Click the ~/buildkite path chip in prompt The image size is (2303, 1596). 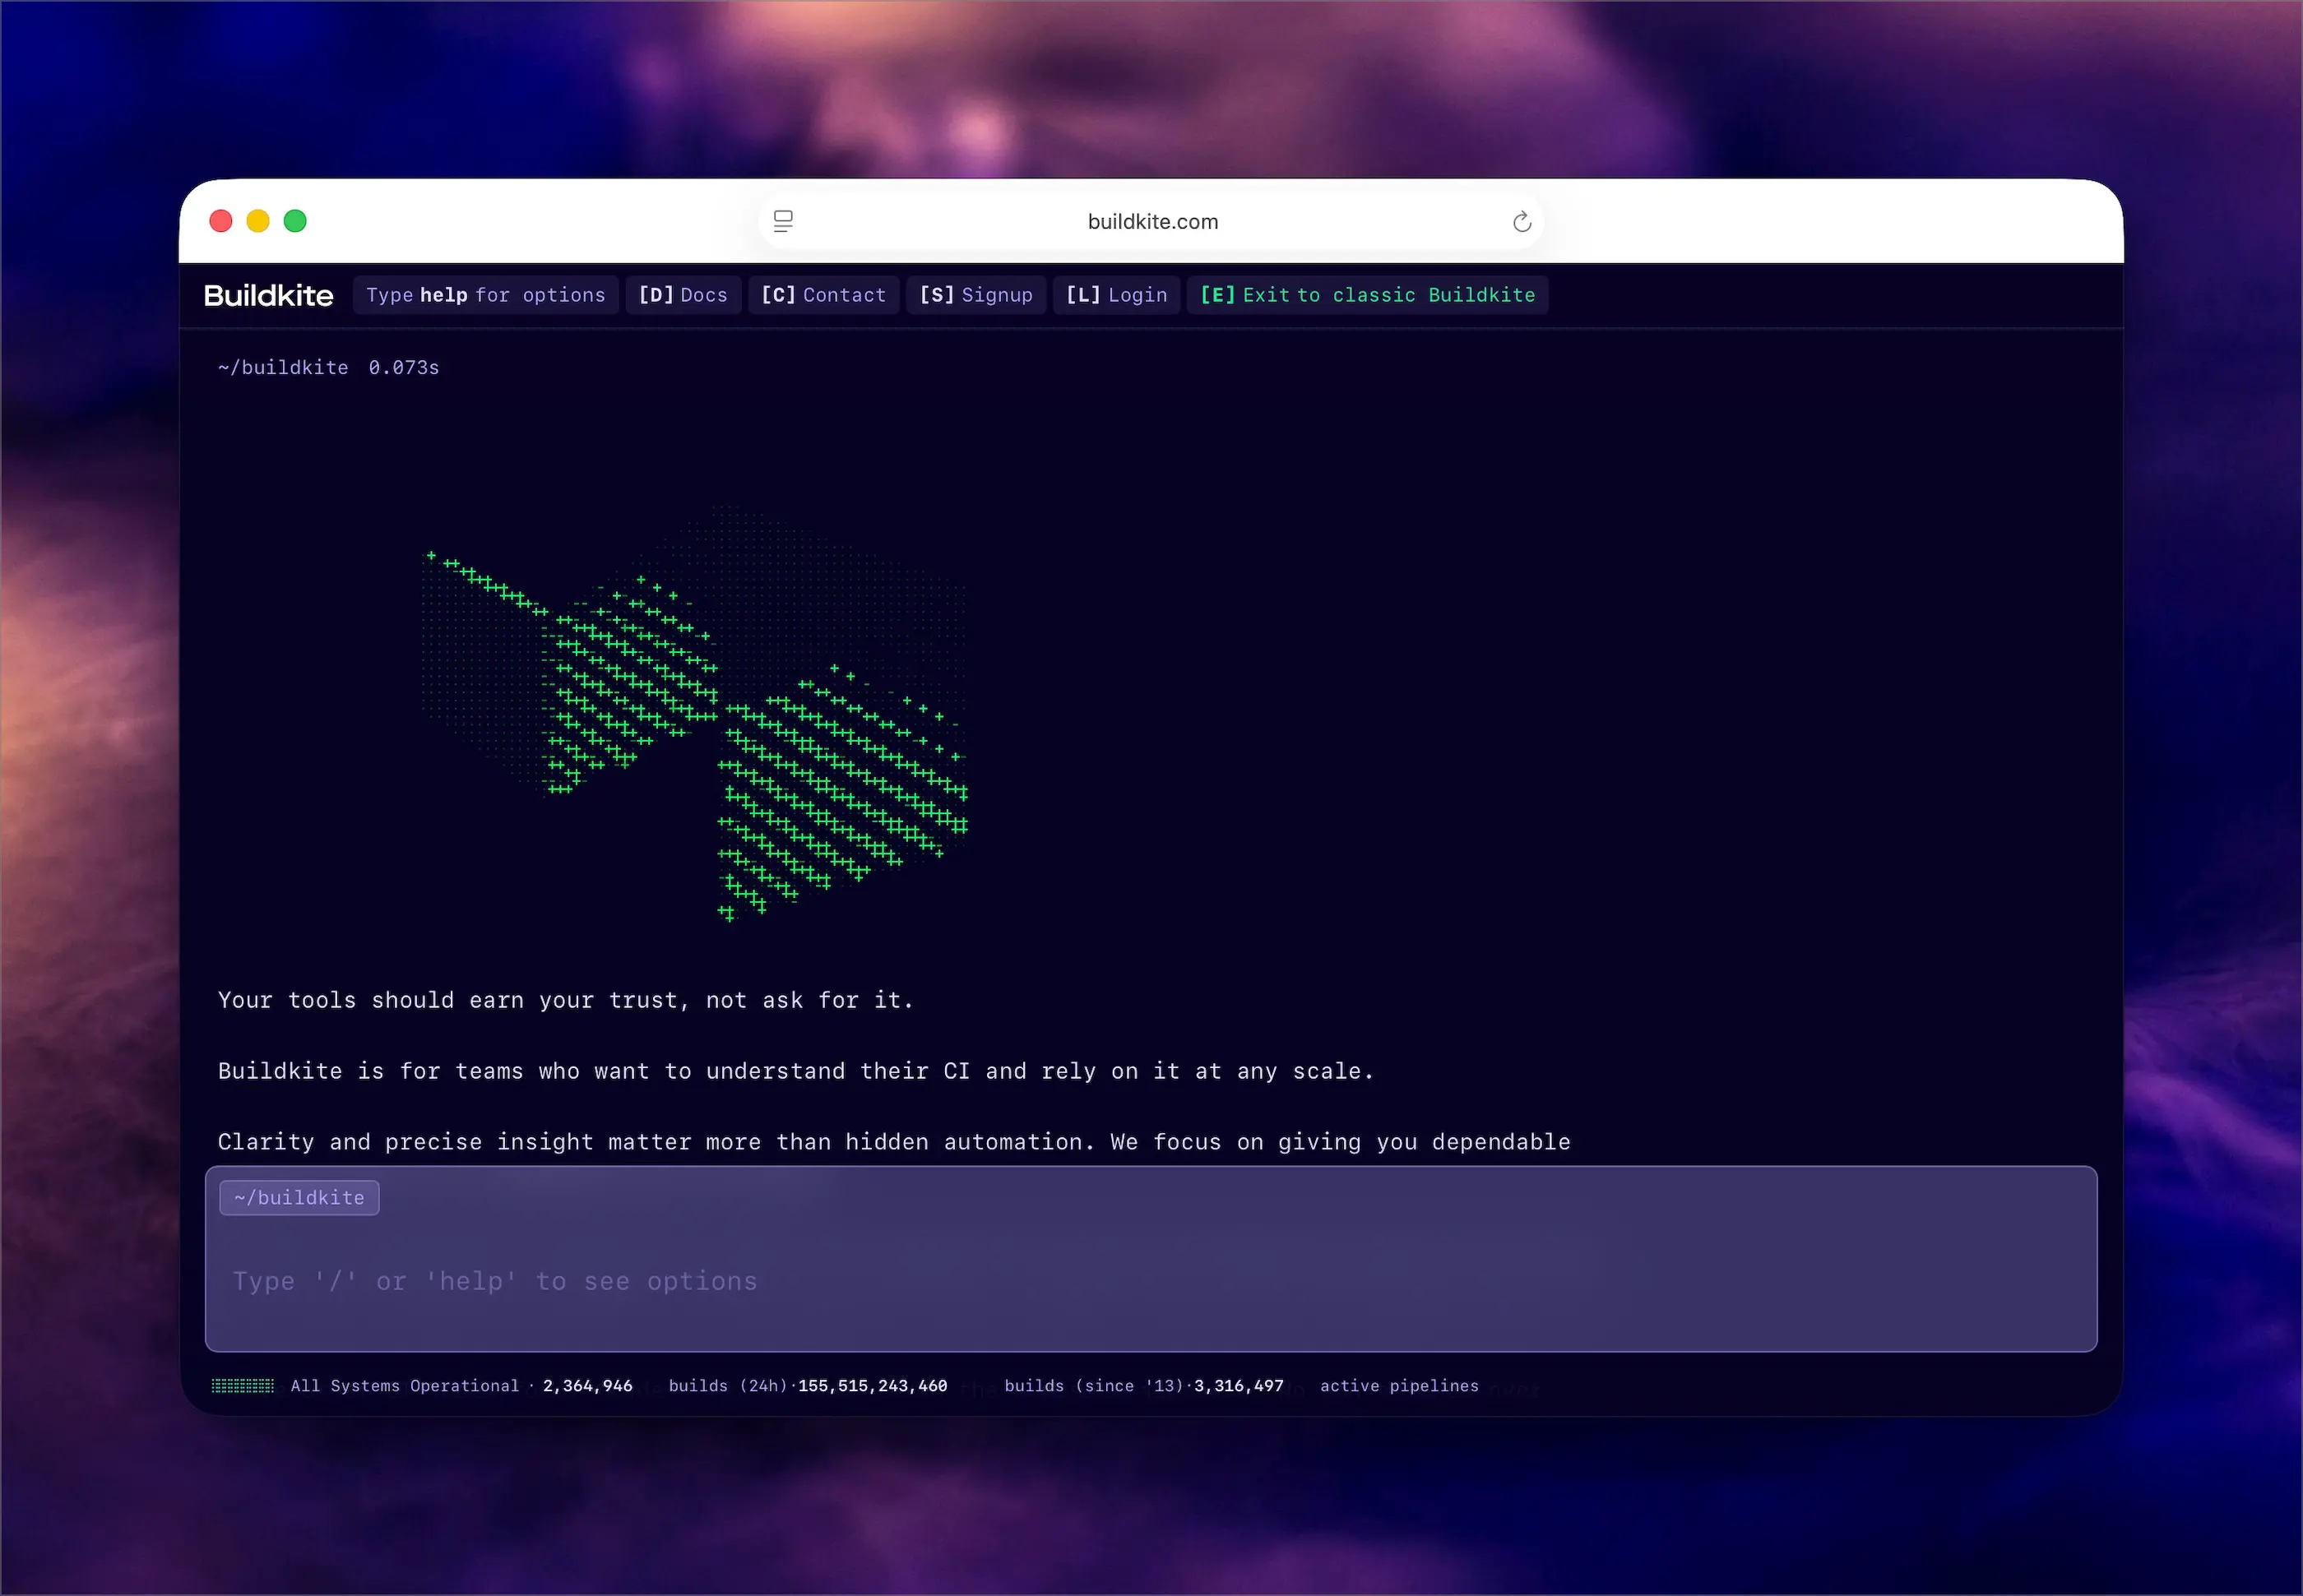(299, 1197)
